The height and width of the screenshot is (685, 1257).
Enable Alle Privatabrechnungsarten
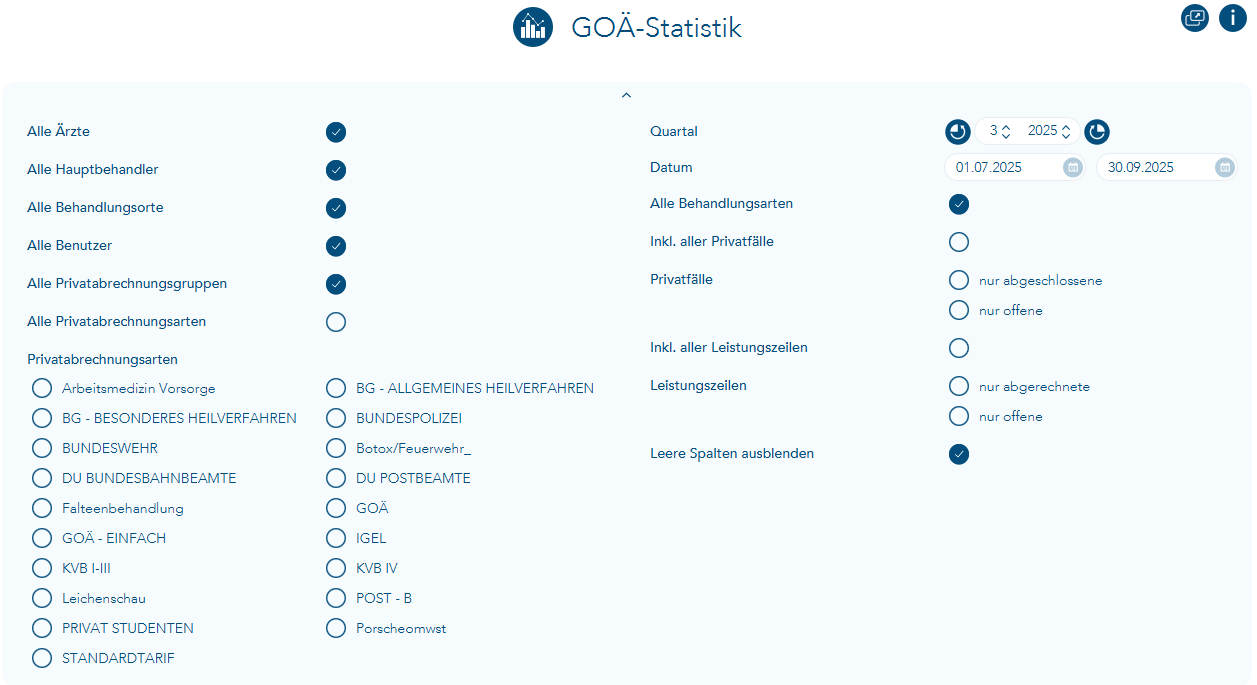tap(336, 322)
